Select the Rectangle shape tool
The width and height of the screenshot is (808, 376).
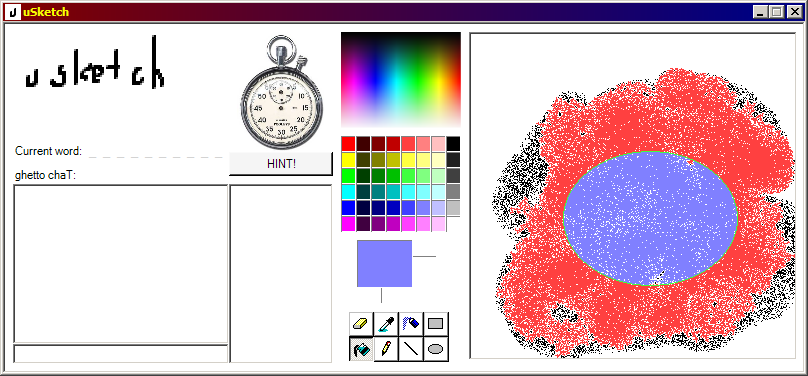[435, 324]
